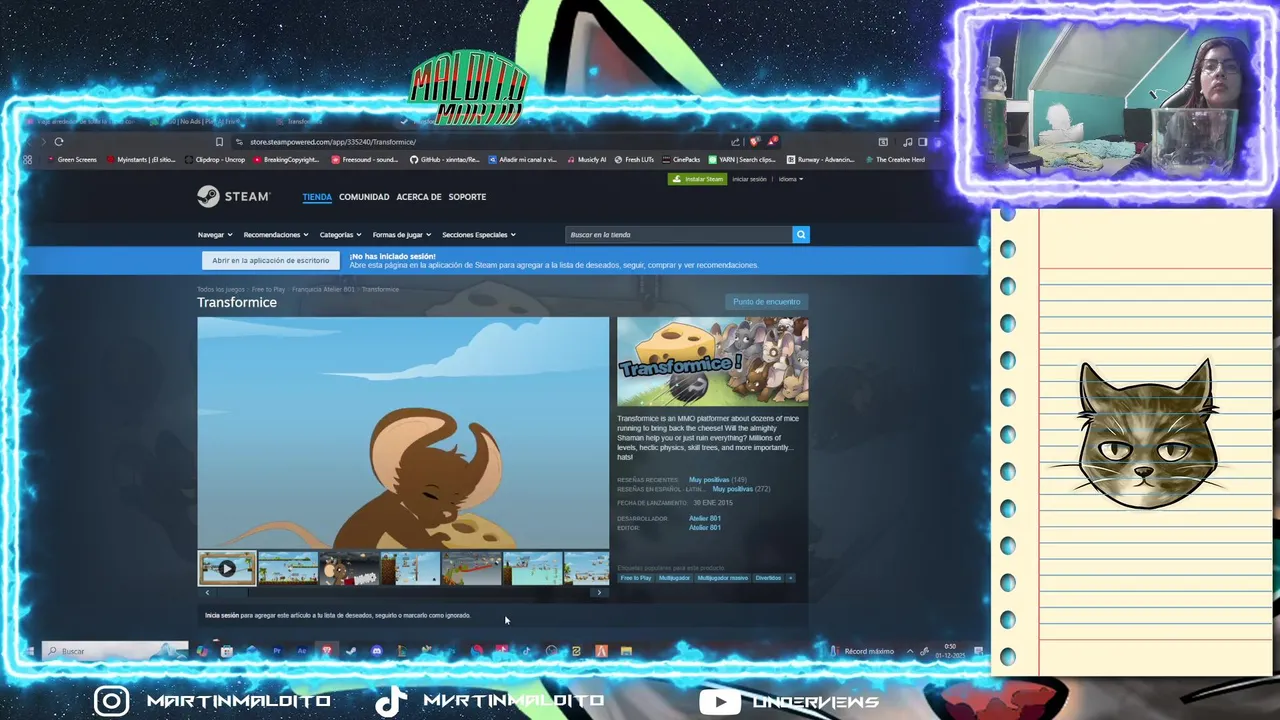The height and width of the screenshot is (720, 1280).
Task: Expand the Recomendaciones dropdown menu
Action: pos(276,235)
